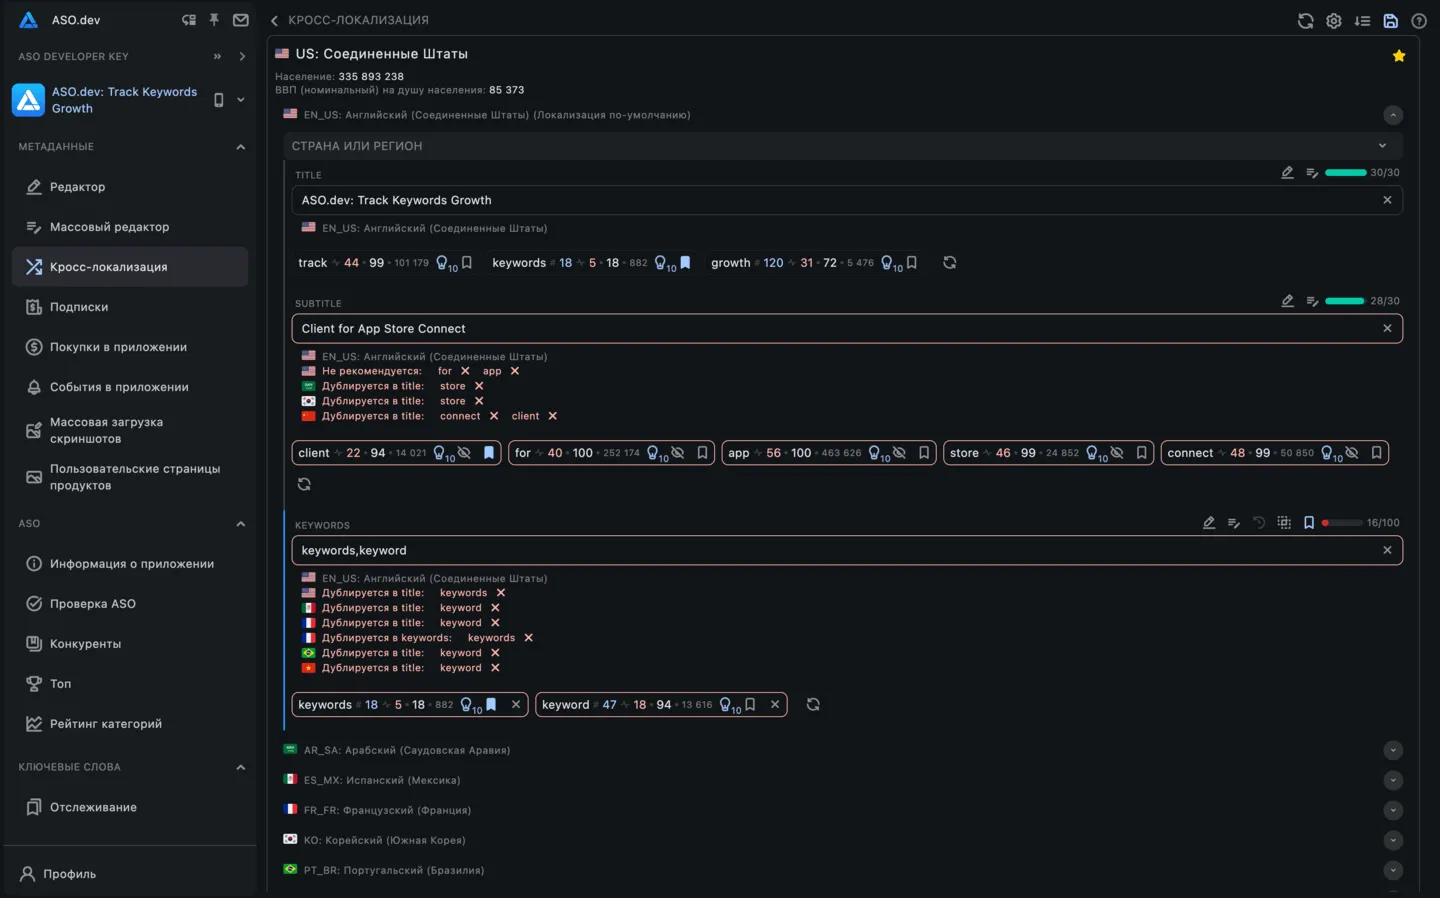Click the pencil edit icon for Title
The width and height of the screenshot is (1440, 898).
[x=1287, y=173]
